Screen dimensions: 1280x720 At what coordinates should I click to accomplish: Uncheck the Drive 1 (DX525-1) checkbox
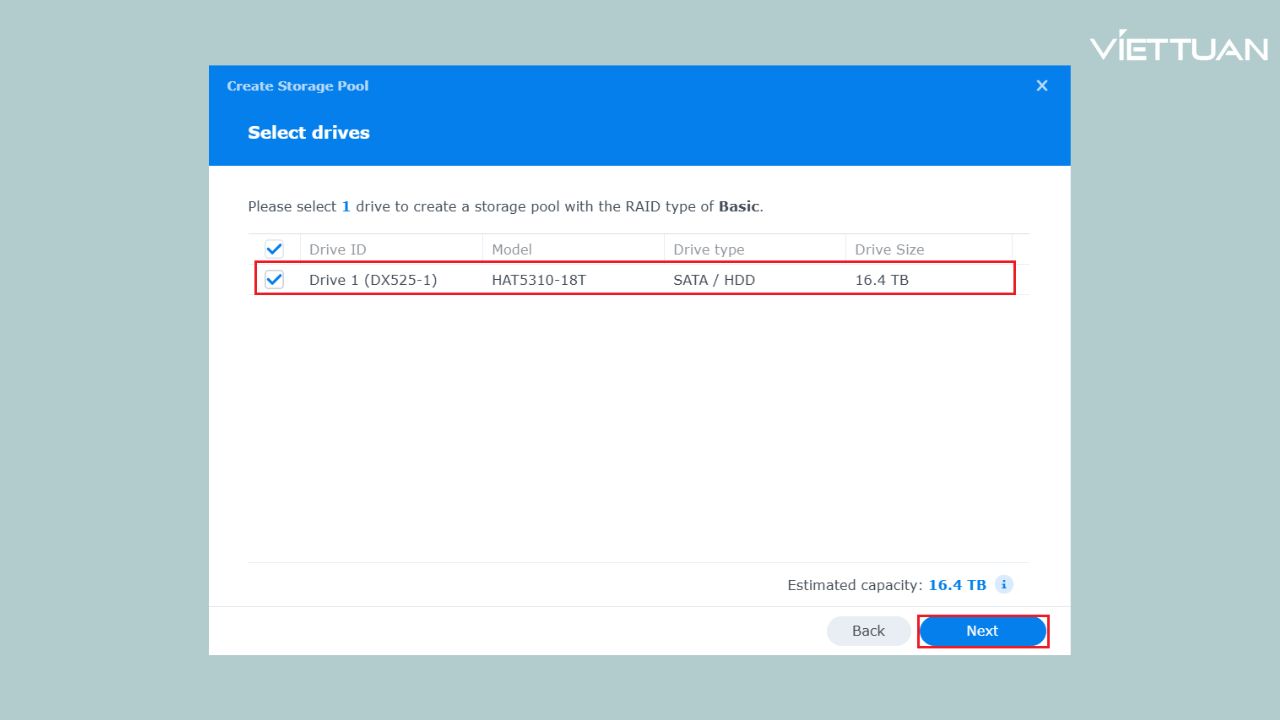click(x=274, y=280)
